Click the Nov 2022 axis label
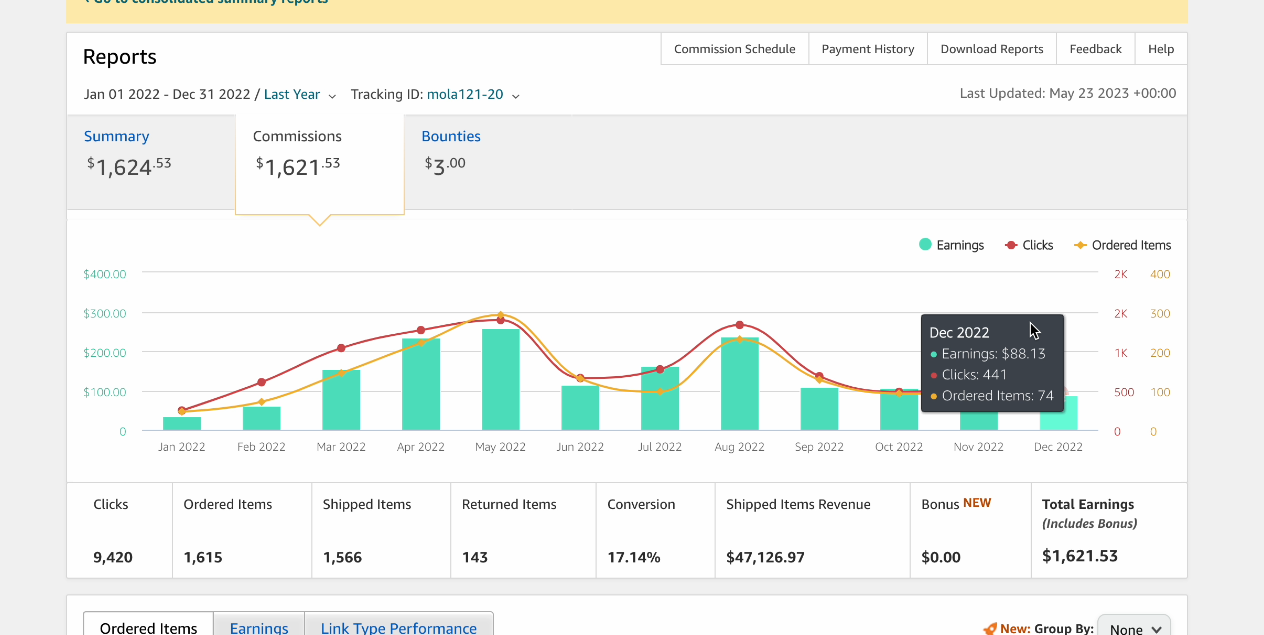 tap(979, 447)
